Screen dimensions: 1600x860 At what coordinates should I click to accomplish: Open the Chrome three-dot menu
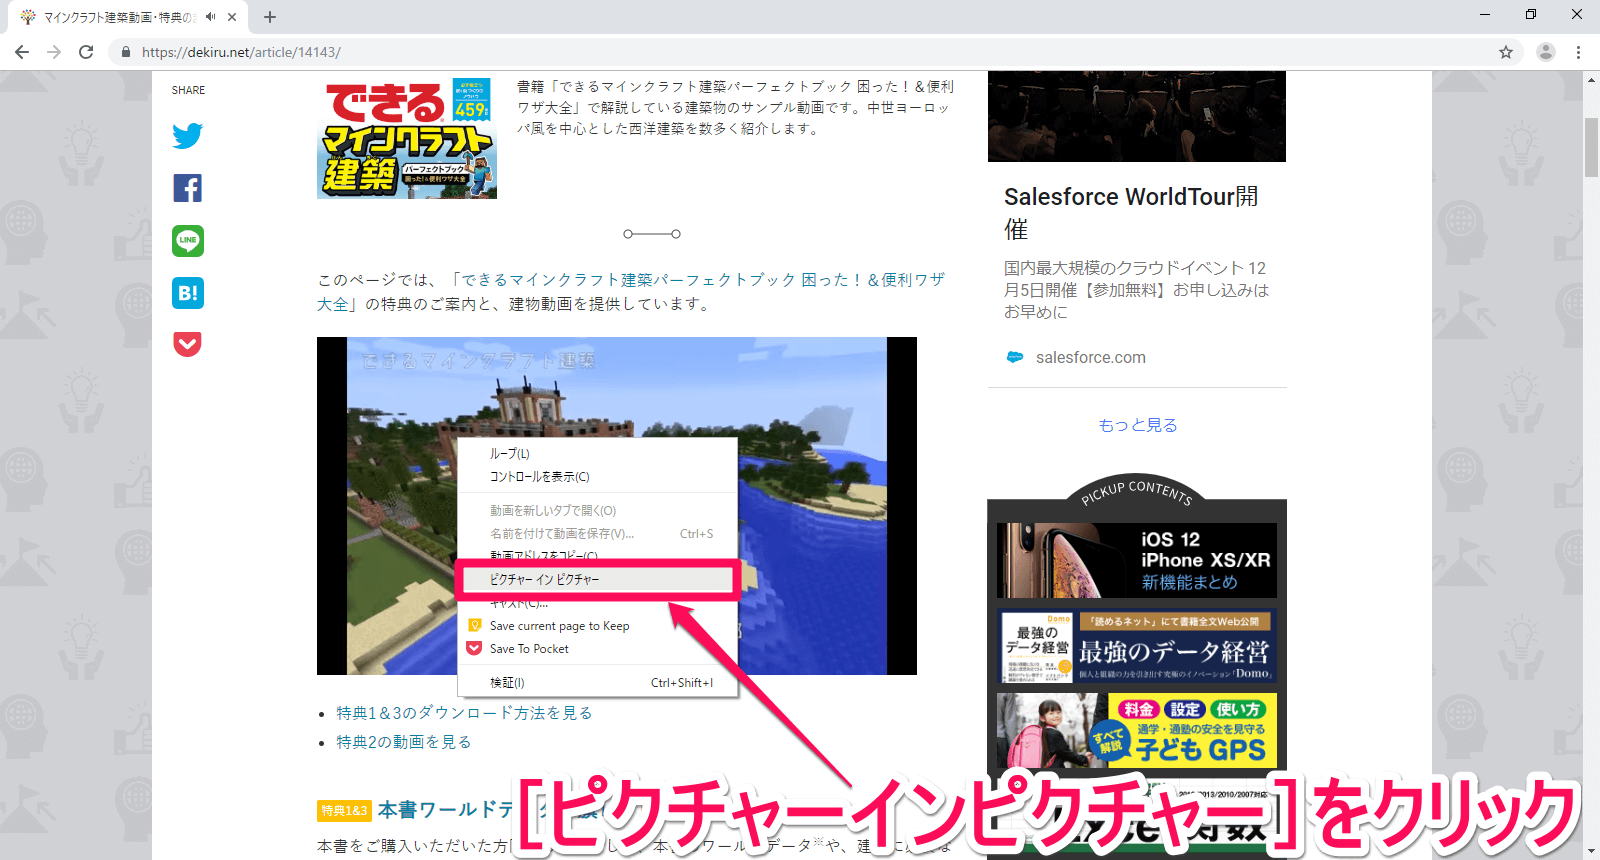click(1578, 52)
